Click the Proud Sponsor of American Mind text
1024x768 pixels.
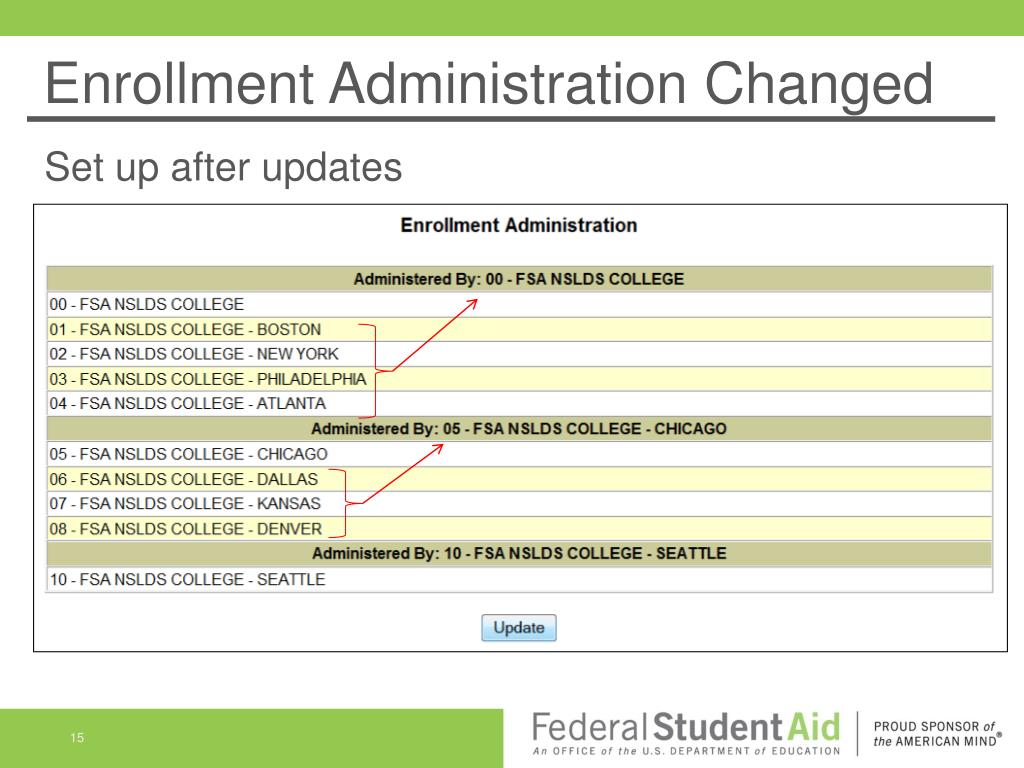click(x=936, y=734)
